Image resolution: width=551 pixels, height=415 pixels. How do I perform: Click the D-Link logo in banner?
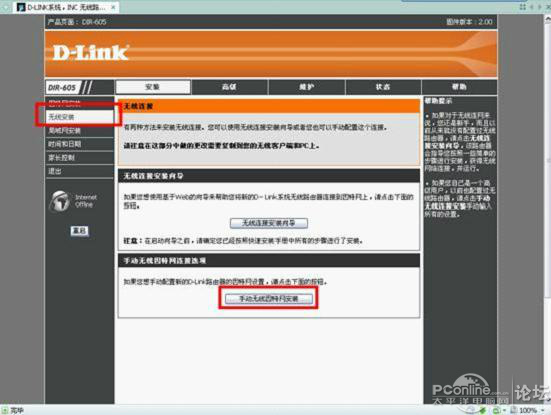pyautogui.click(x=91, y=53)
